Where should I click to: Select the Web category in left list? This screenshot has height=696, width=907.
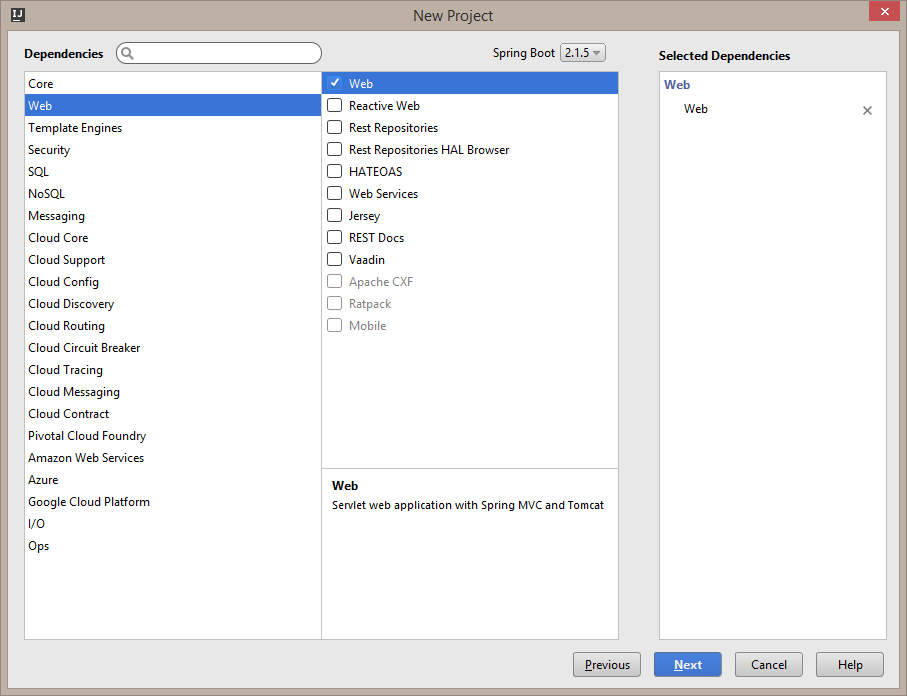tap(173, 105)
